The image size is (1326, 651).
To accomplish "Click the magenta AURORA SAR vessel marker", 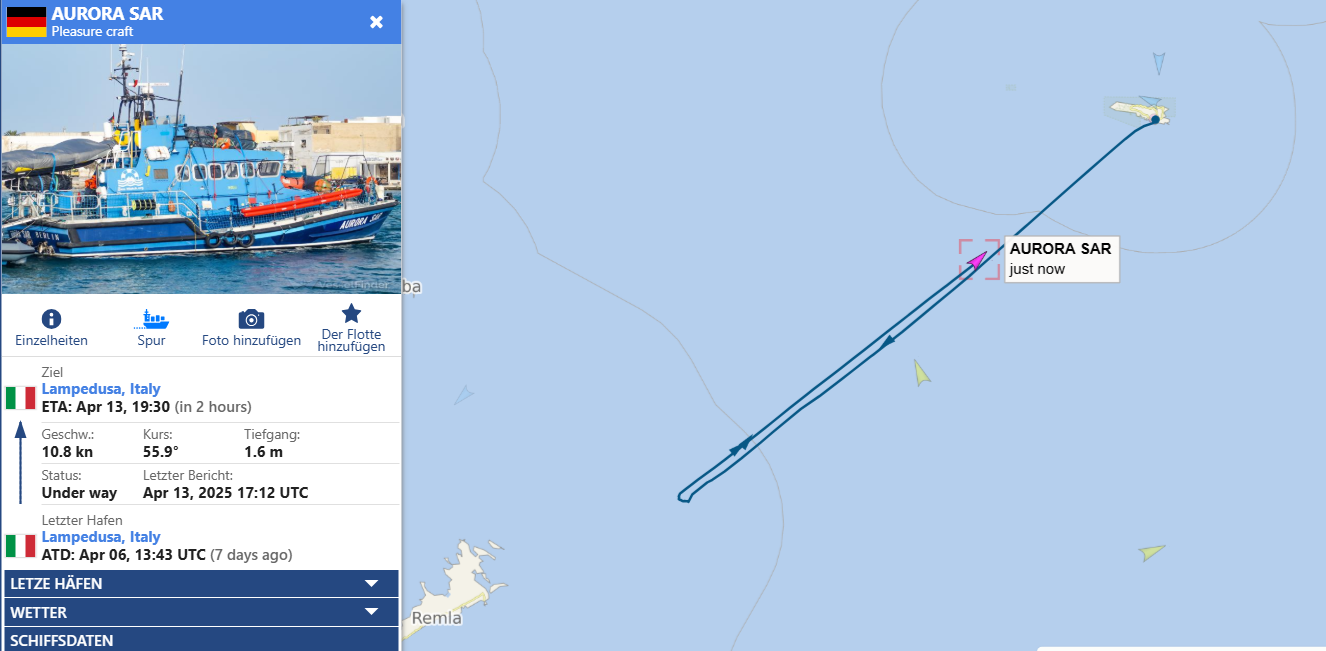I will [978, 260].
